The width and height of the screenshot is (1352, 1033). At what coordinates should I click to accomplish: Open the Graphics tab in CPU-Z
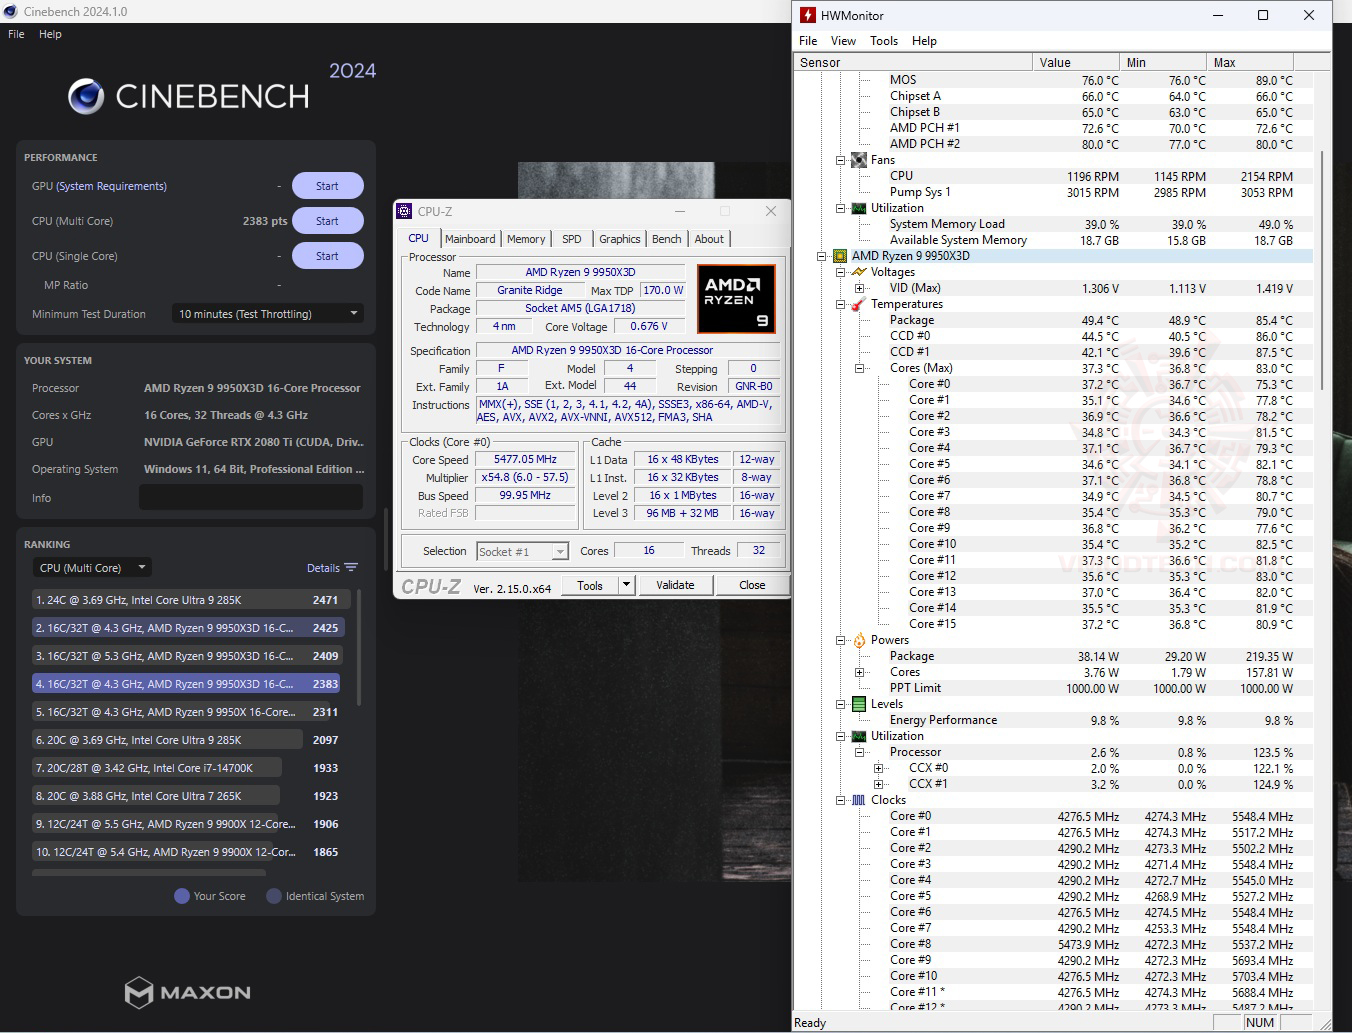[x=620, y=239]
